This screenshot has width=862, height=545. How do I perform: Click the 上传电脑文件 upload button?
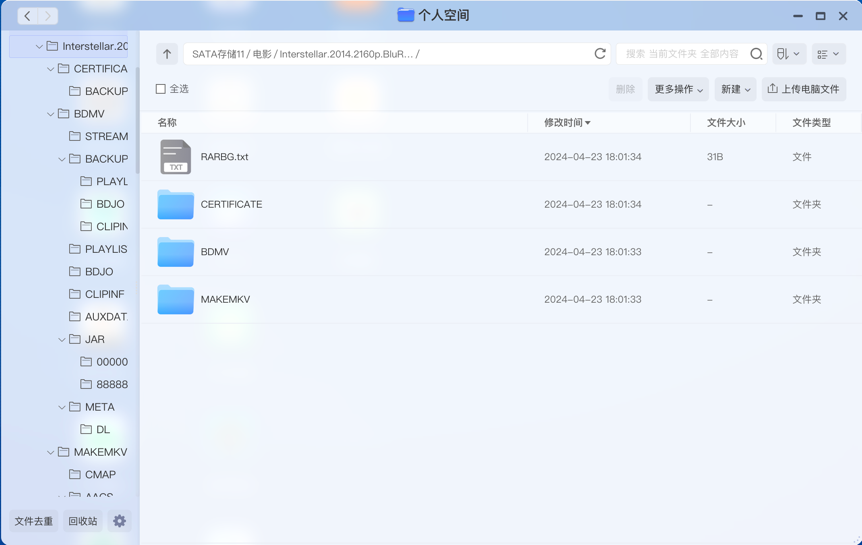click(x=804, y=89)
